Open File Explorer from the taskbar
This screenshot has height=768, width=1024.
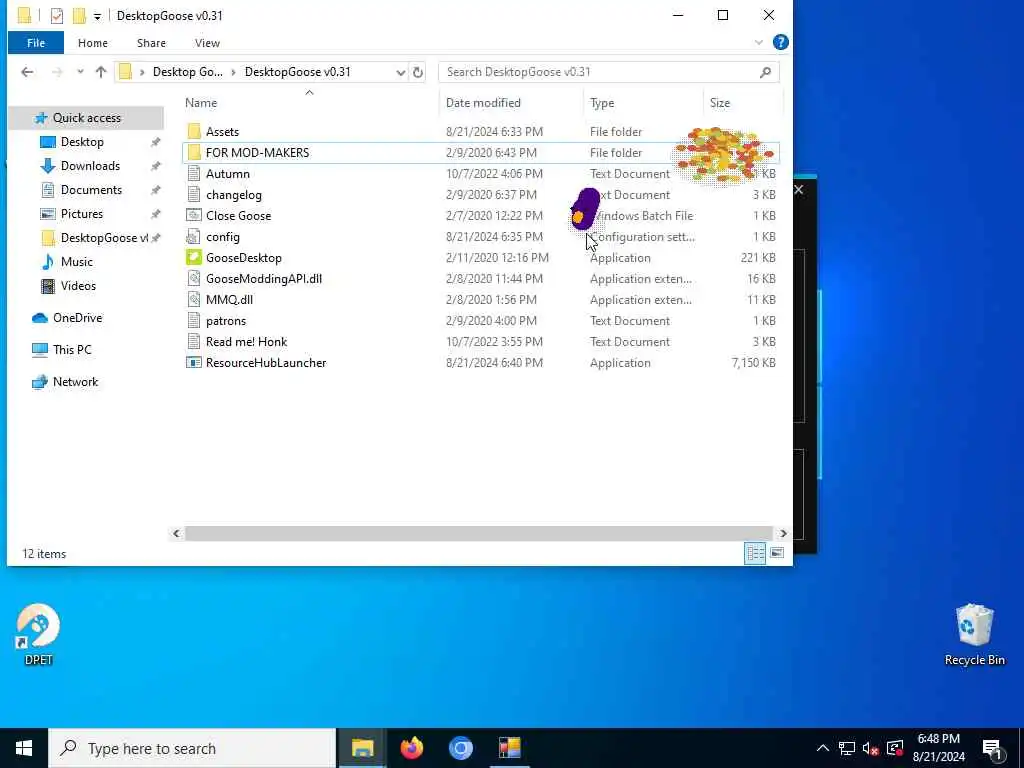click(x=362, y=748)
